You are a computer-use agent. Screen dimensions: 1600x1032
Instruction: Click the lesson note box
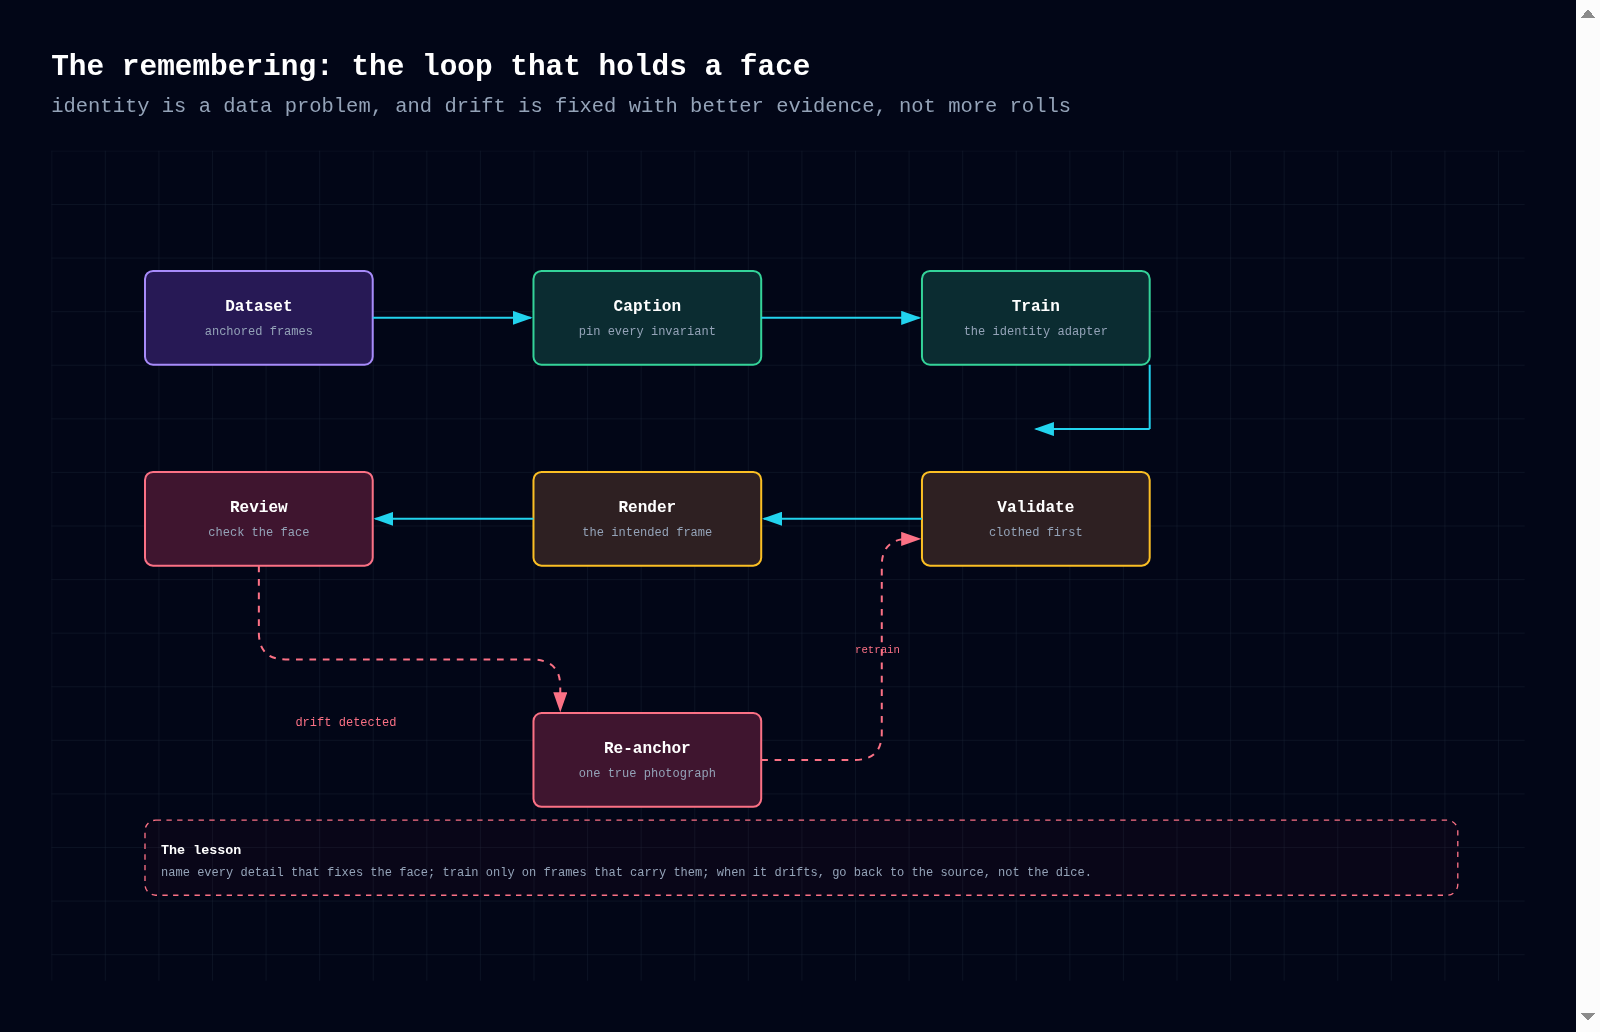click(x=801, y=858)
